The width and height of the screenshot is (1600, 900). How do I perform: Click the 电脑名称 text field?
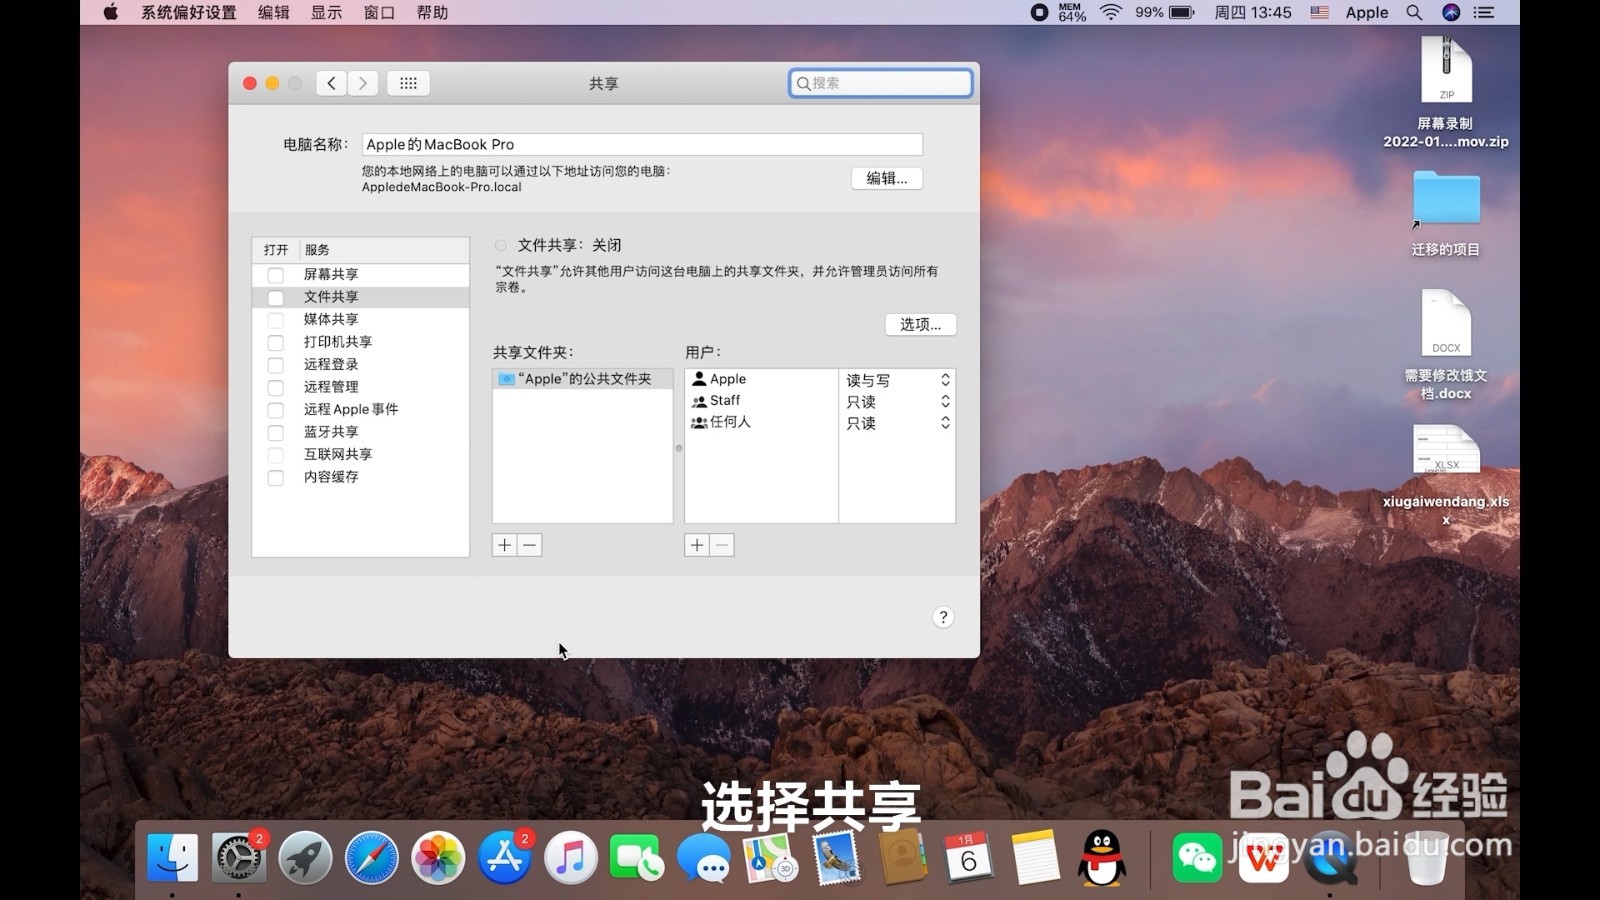(x=642, y=144)
